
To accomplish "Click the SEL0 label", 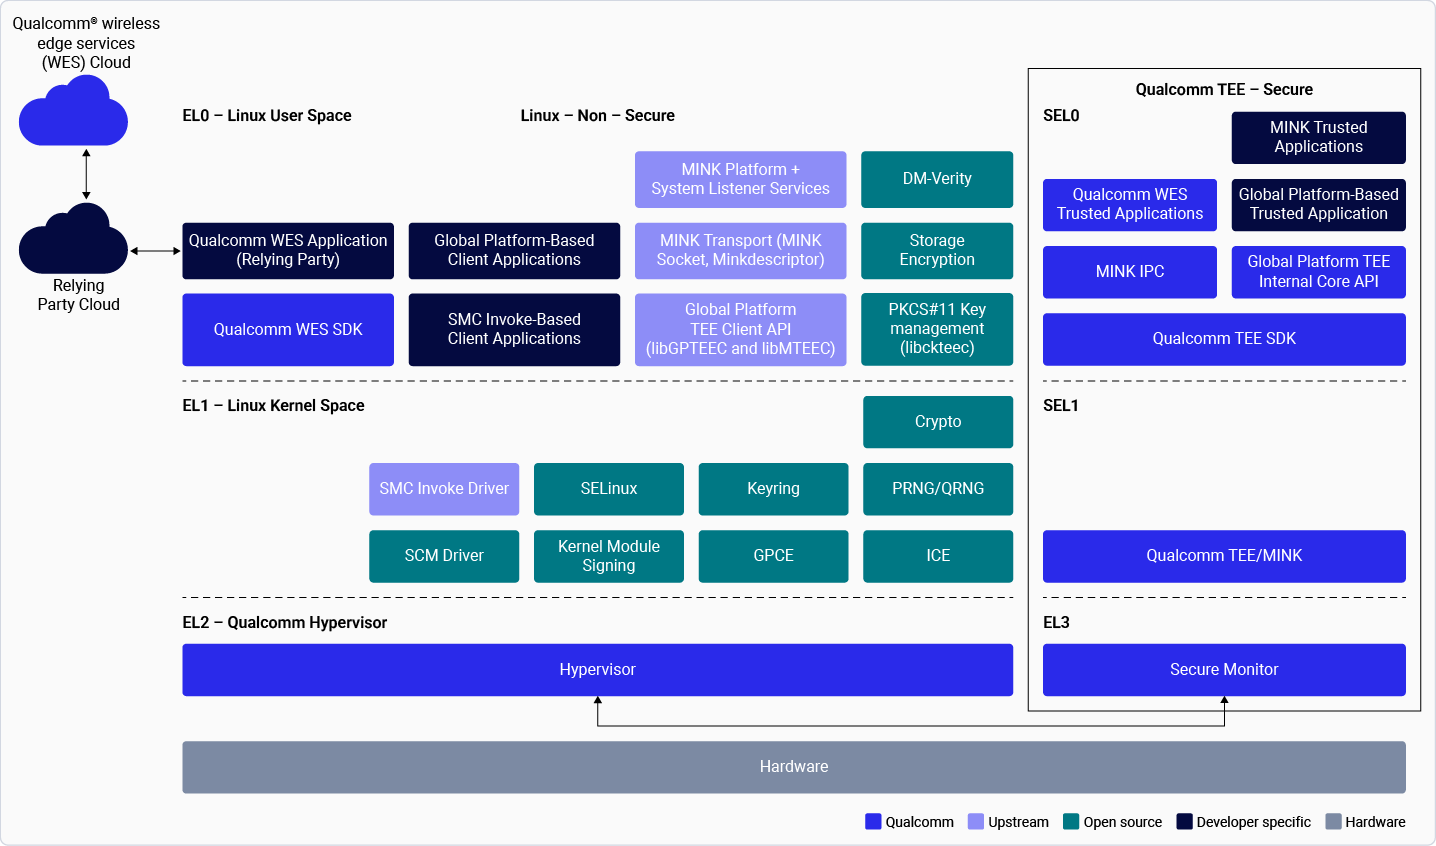I will 1061,116.
